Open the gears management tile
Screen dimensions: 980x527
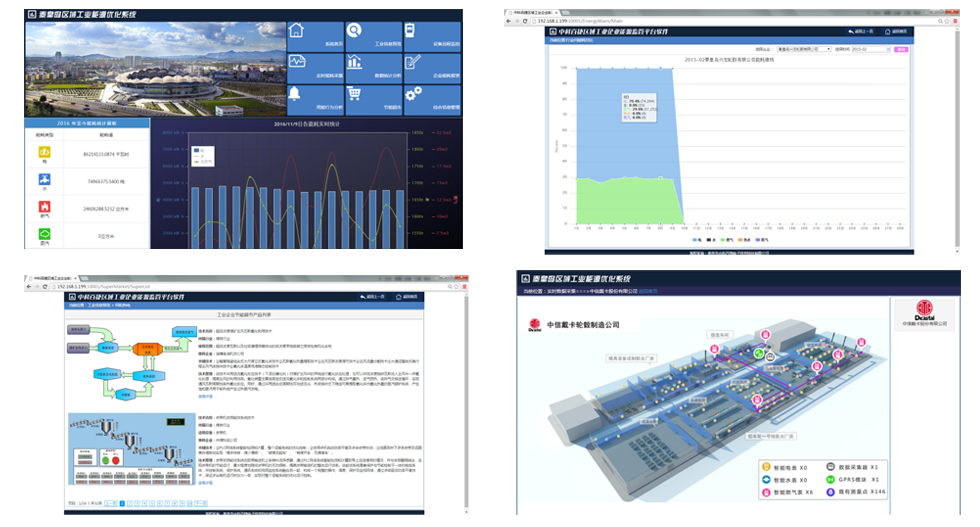[431, 97]
